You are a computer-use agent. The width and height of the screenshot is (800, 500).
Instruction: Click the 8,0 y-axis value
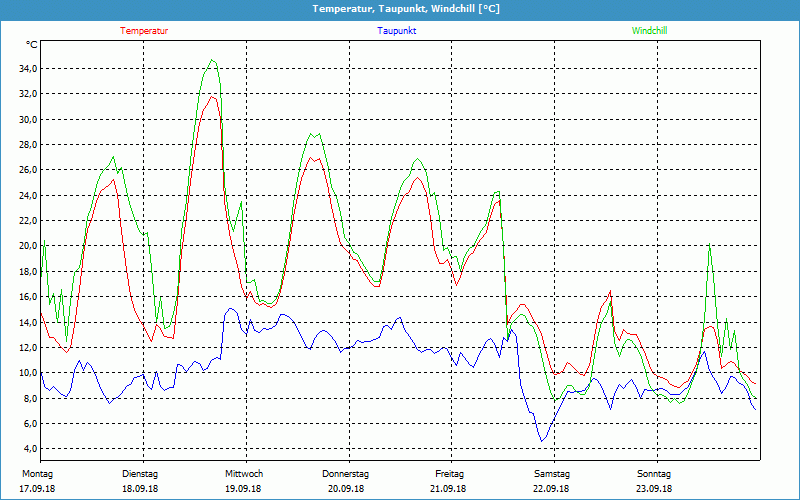(x=31, y=398)
